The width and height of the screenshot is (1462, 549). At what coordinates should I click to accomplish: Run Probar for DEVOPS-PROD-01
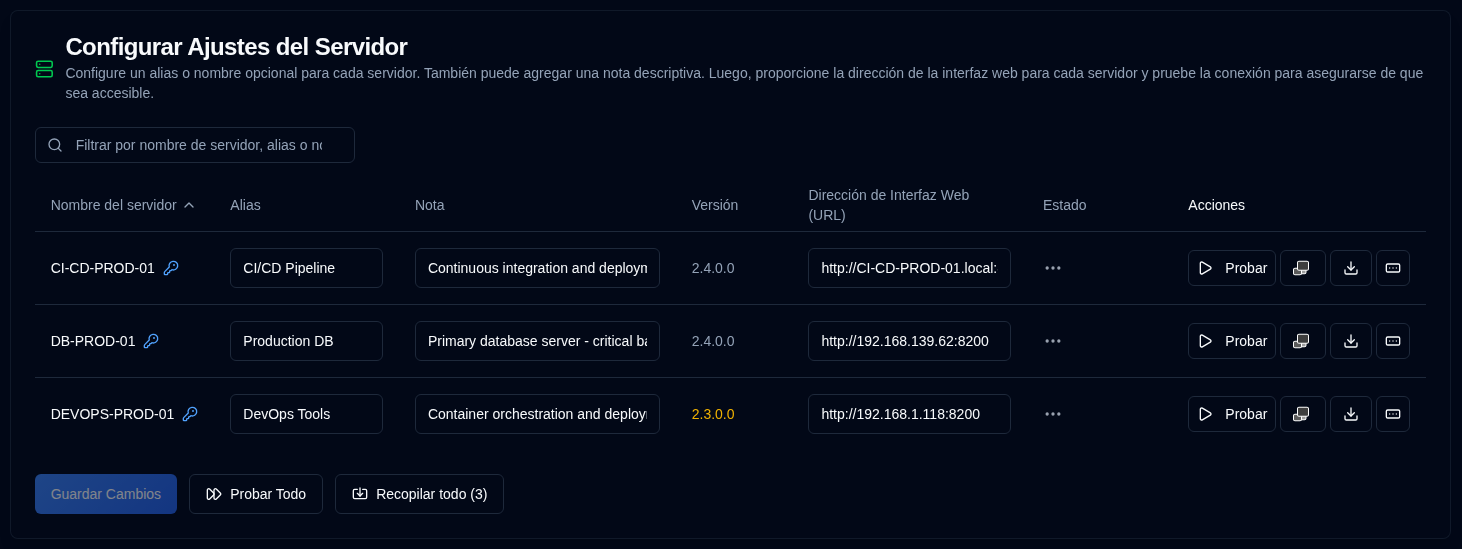(1232, 414)
